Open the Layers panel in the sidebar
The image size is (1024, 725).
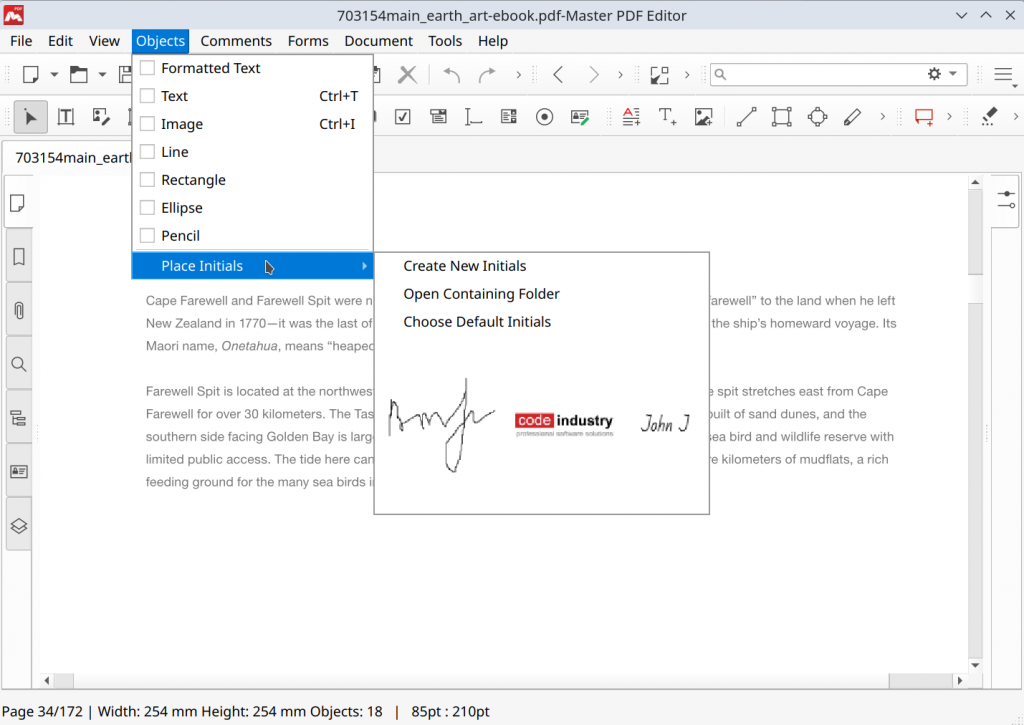point(18,525)
